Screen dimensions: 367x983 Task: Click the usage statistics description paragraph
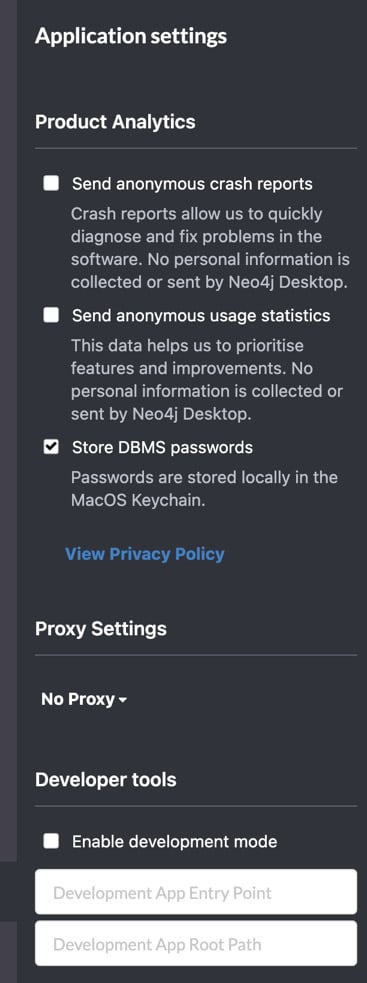point(207,380)
